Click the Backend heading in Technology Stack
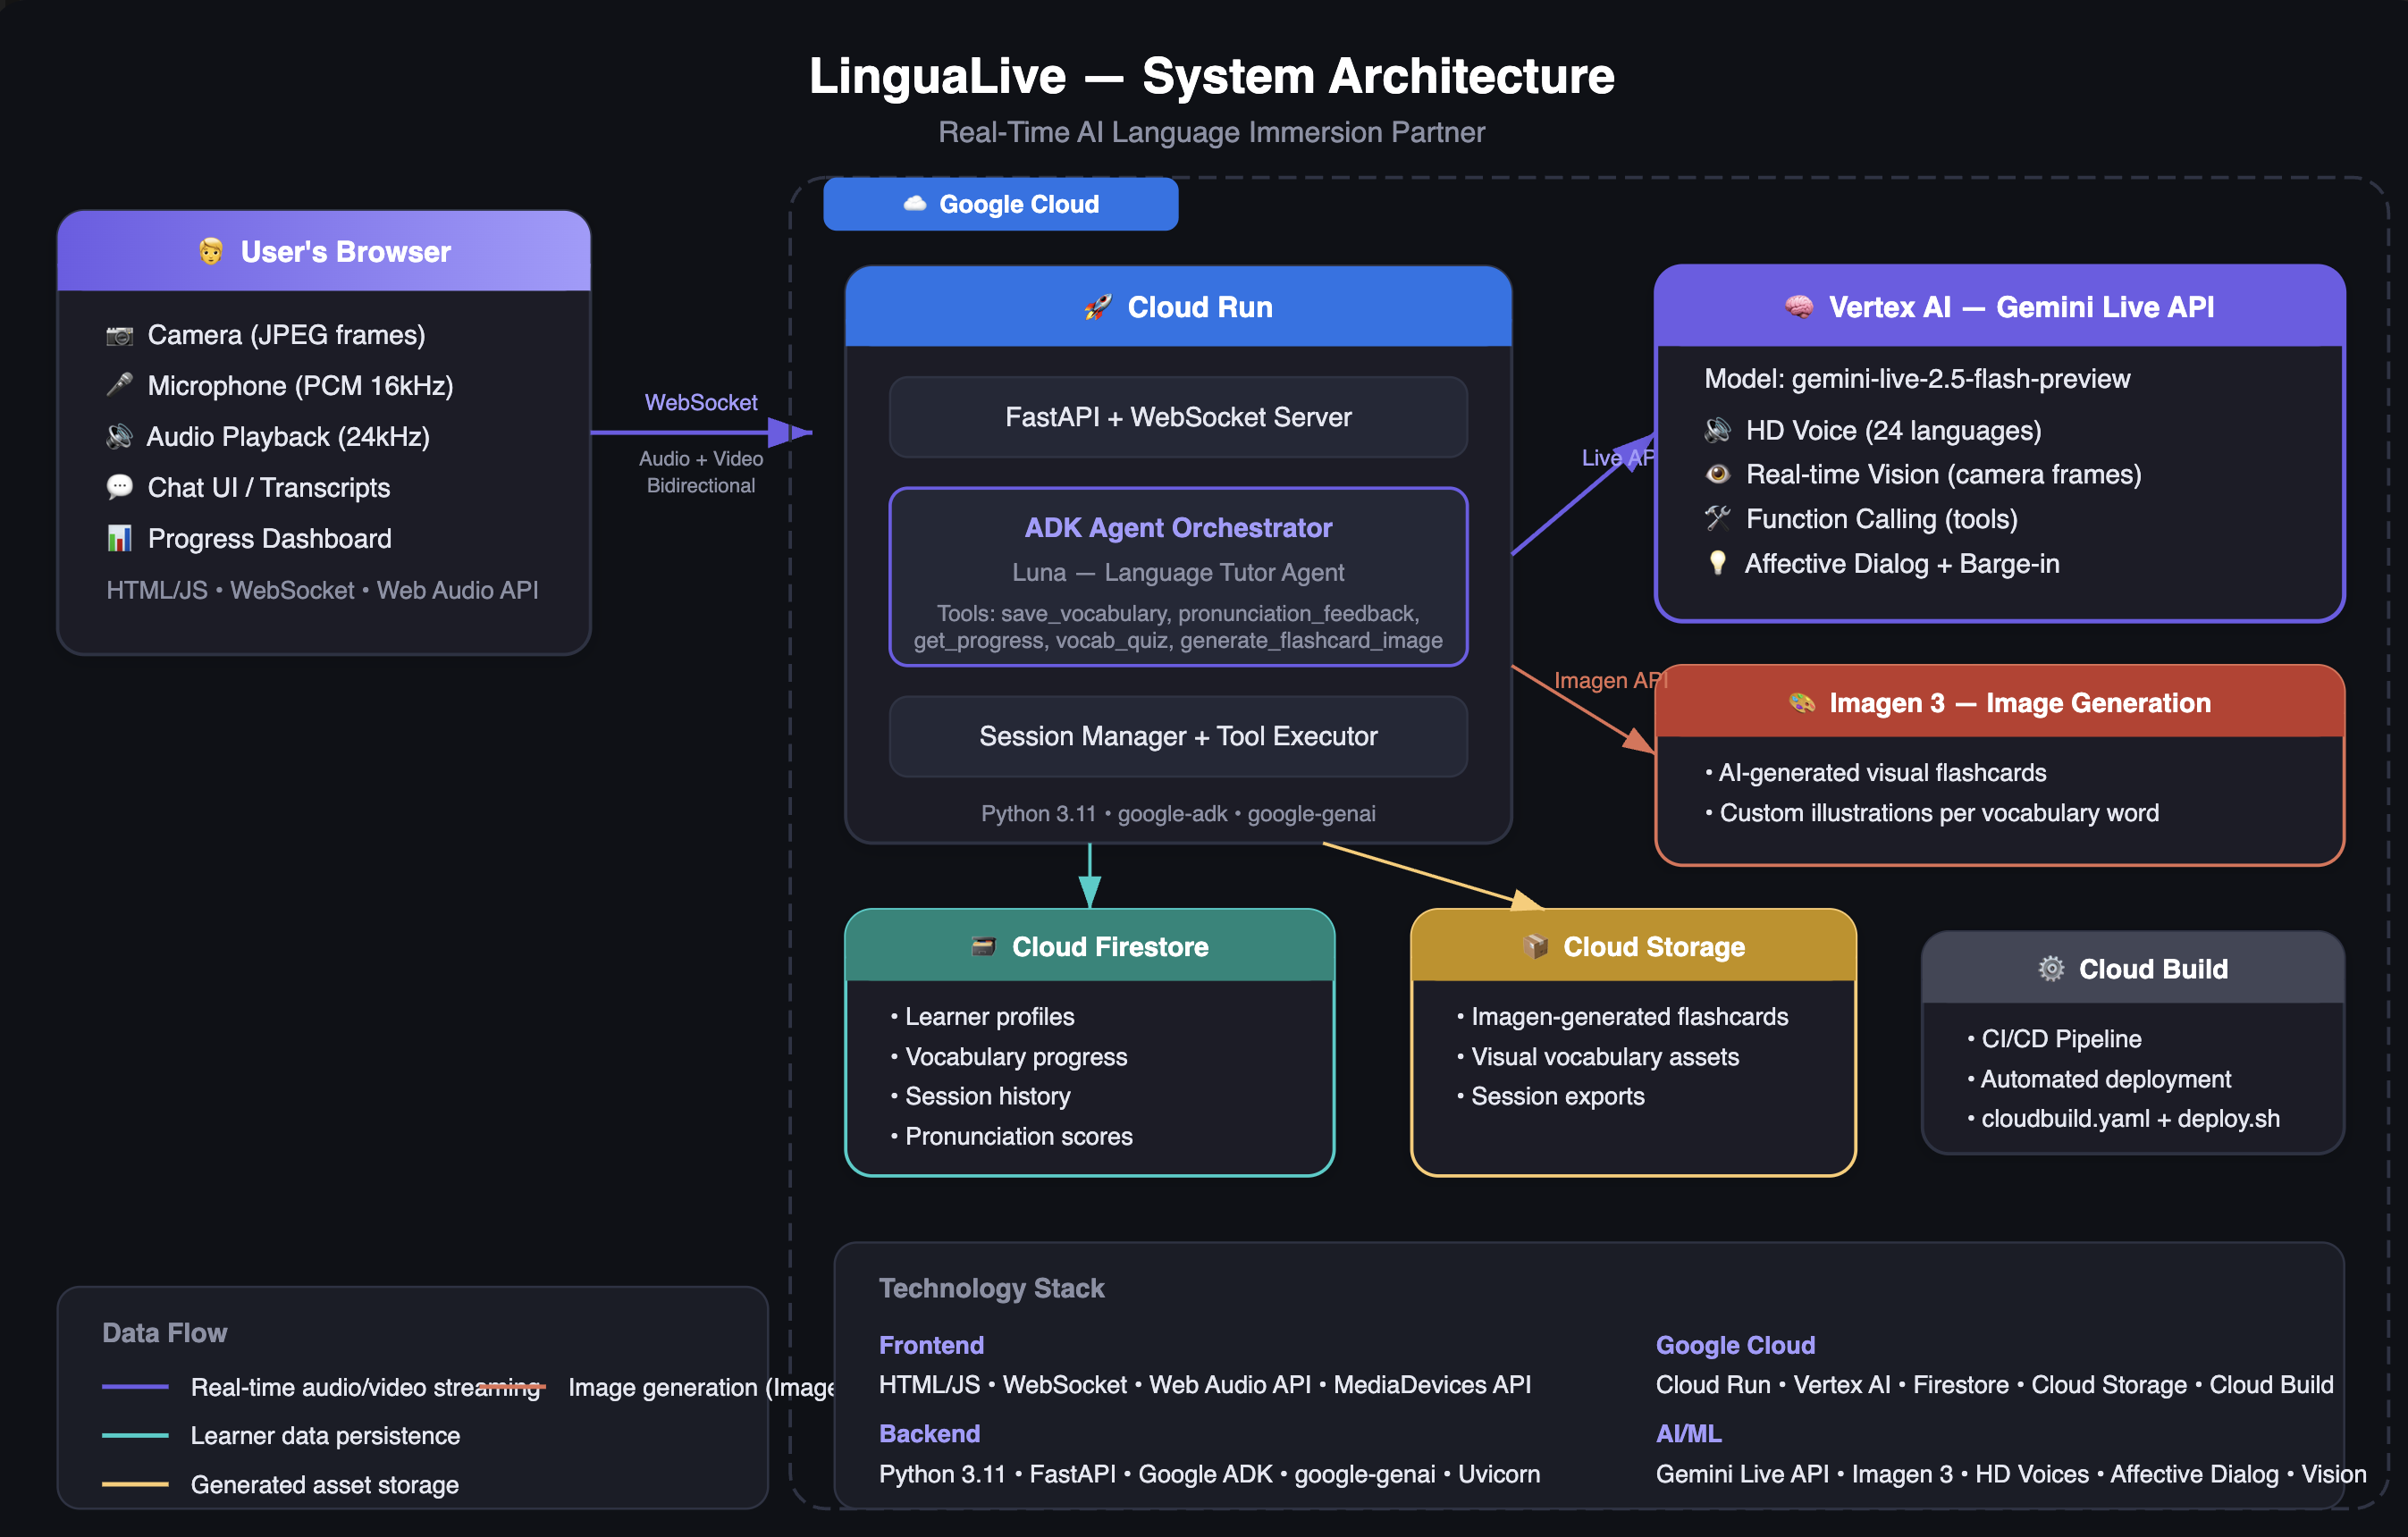The width and height of the screenshot is (2408, 1537). pyautogui.click(x=928, y=1433)
